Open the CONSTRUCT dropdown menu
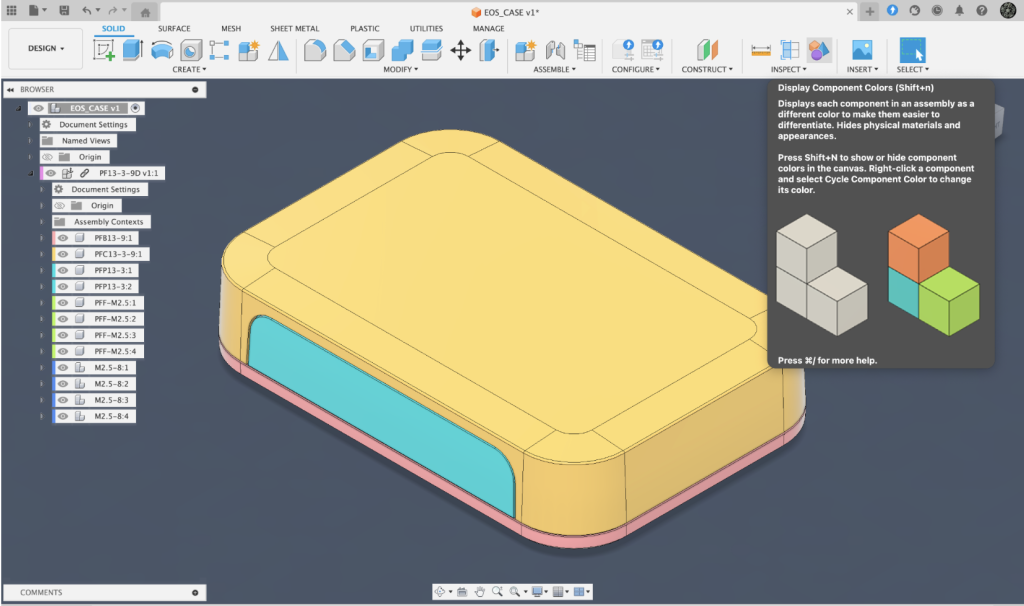Screen dimensions: 1024x606 [707, 69]
